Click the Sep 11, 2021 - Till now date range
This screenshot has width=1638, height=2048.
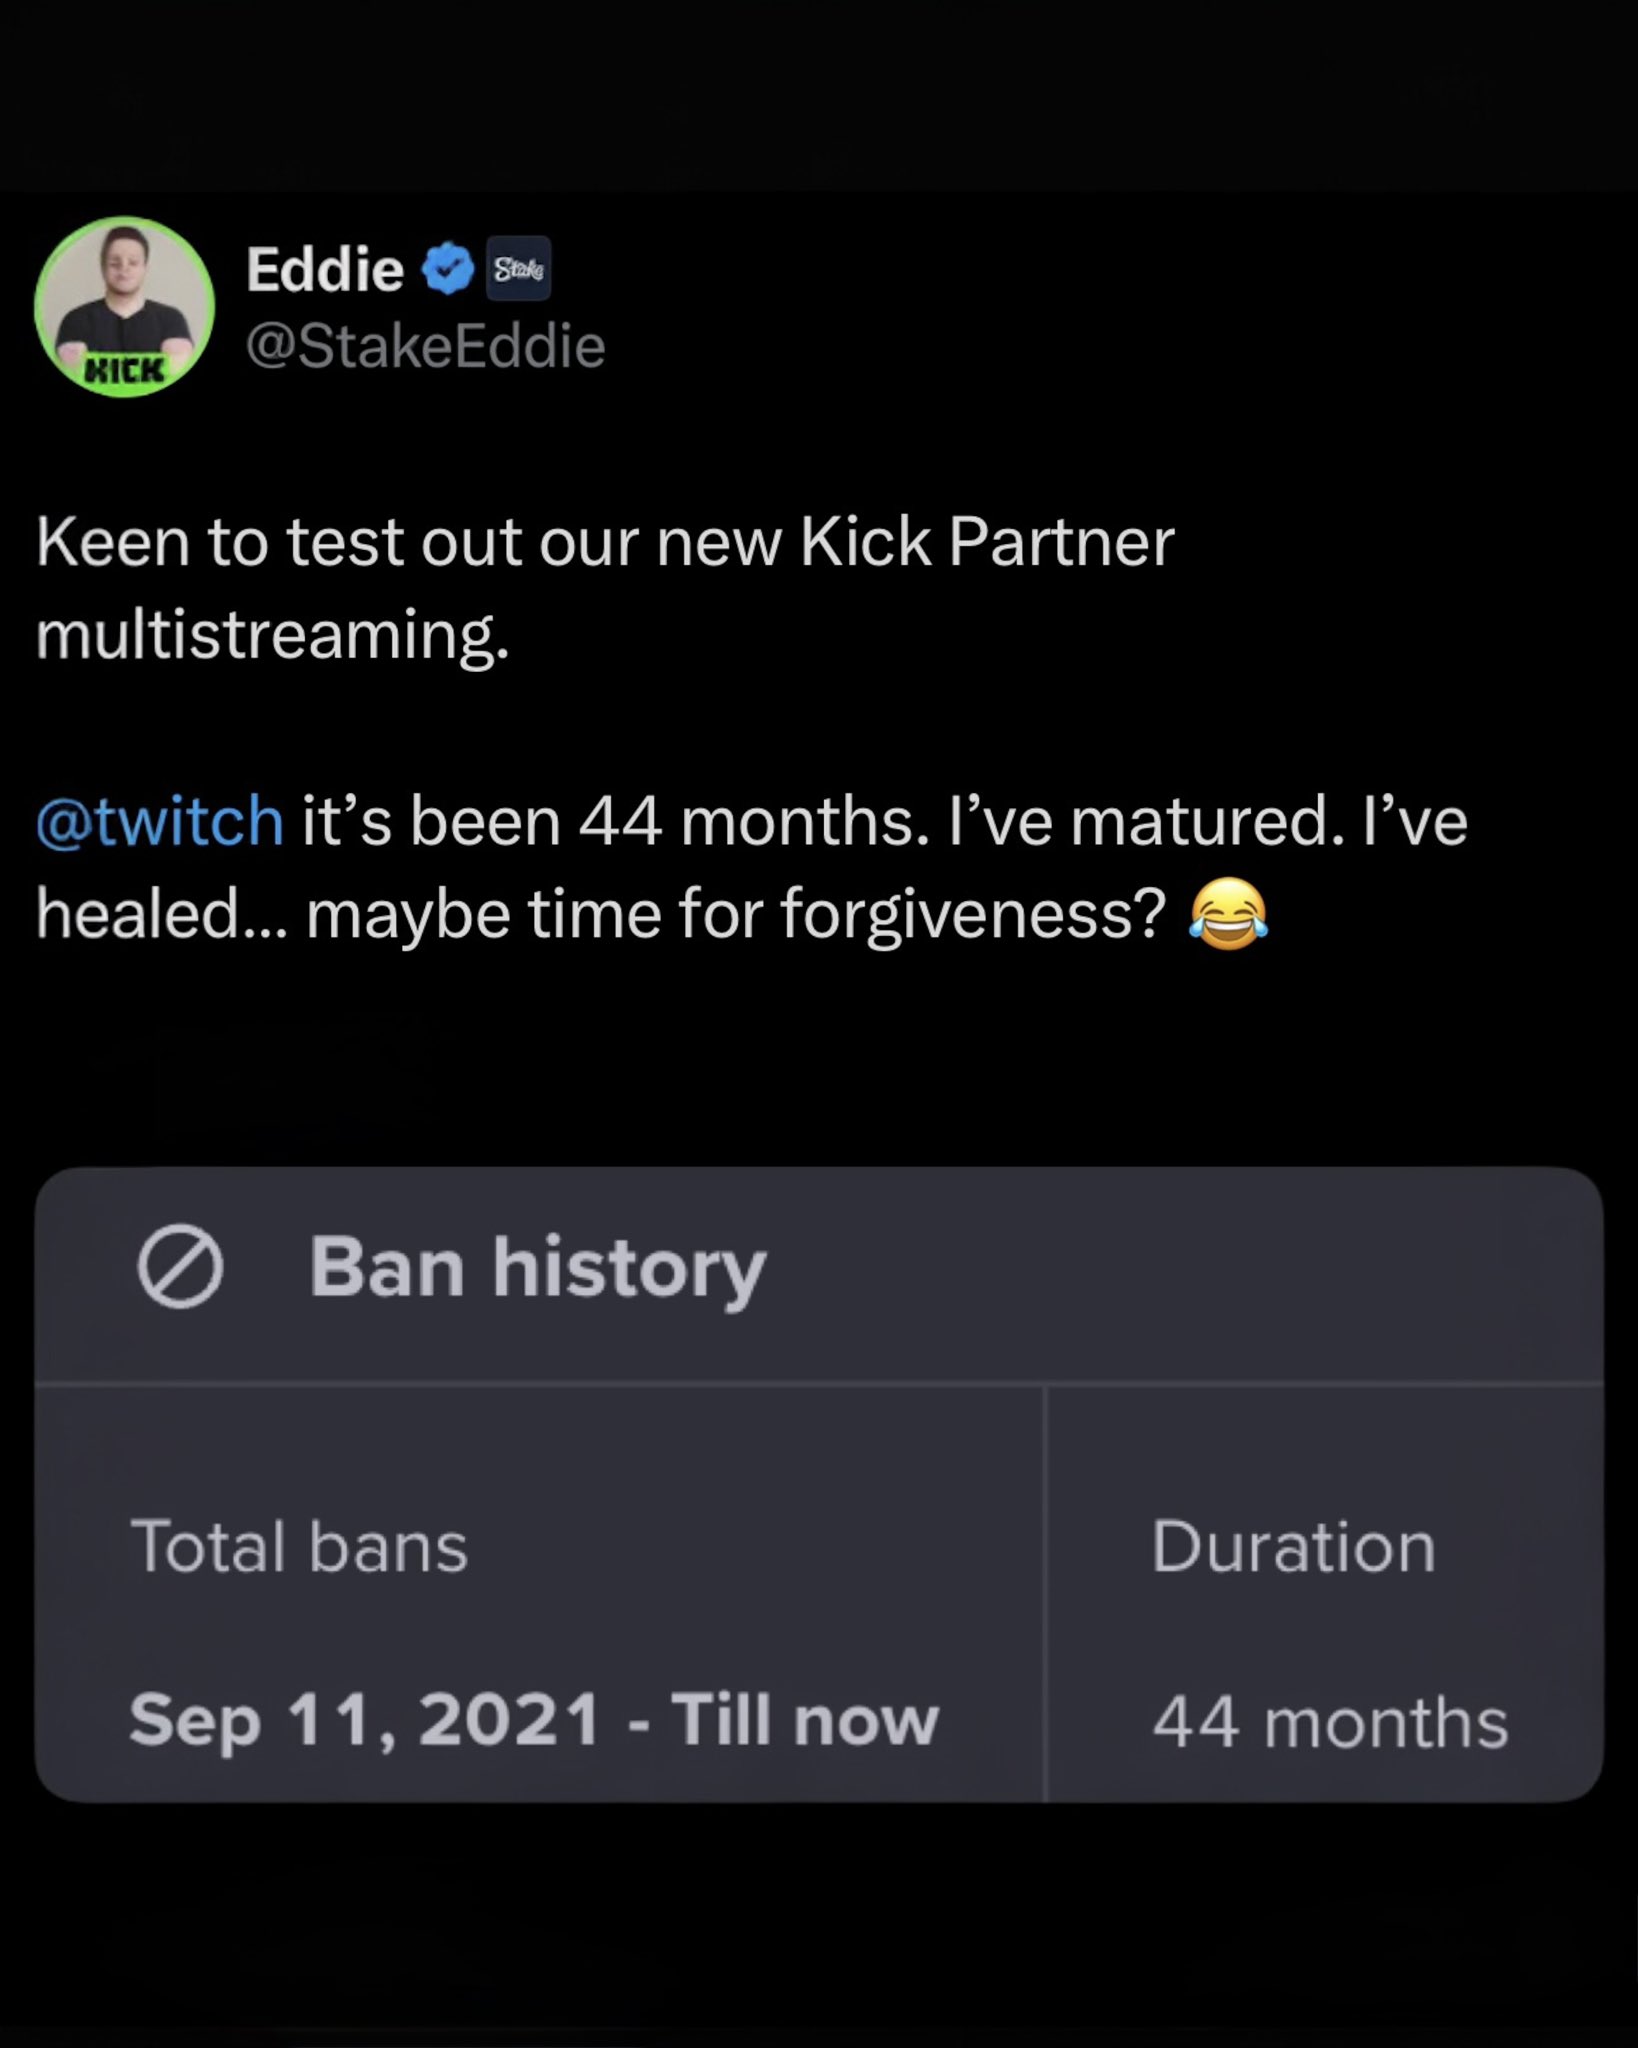click(x=534, y=1720)
